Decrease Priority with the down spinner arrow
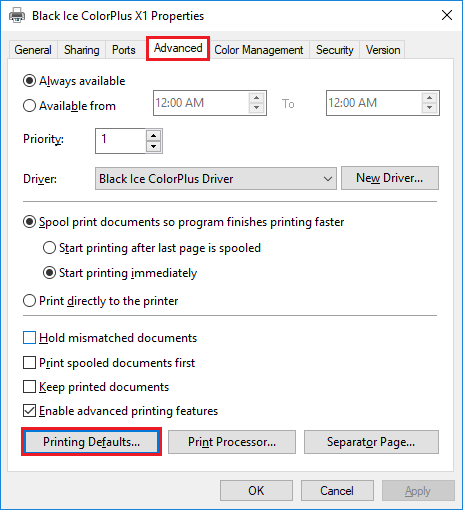This screenshot has width=463, height=510. [153, 146]
